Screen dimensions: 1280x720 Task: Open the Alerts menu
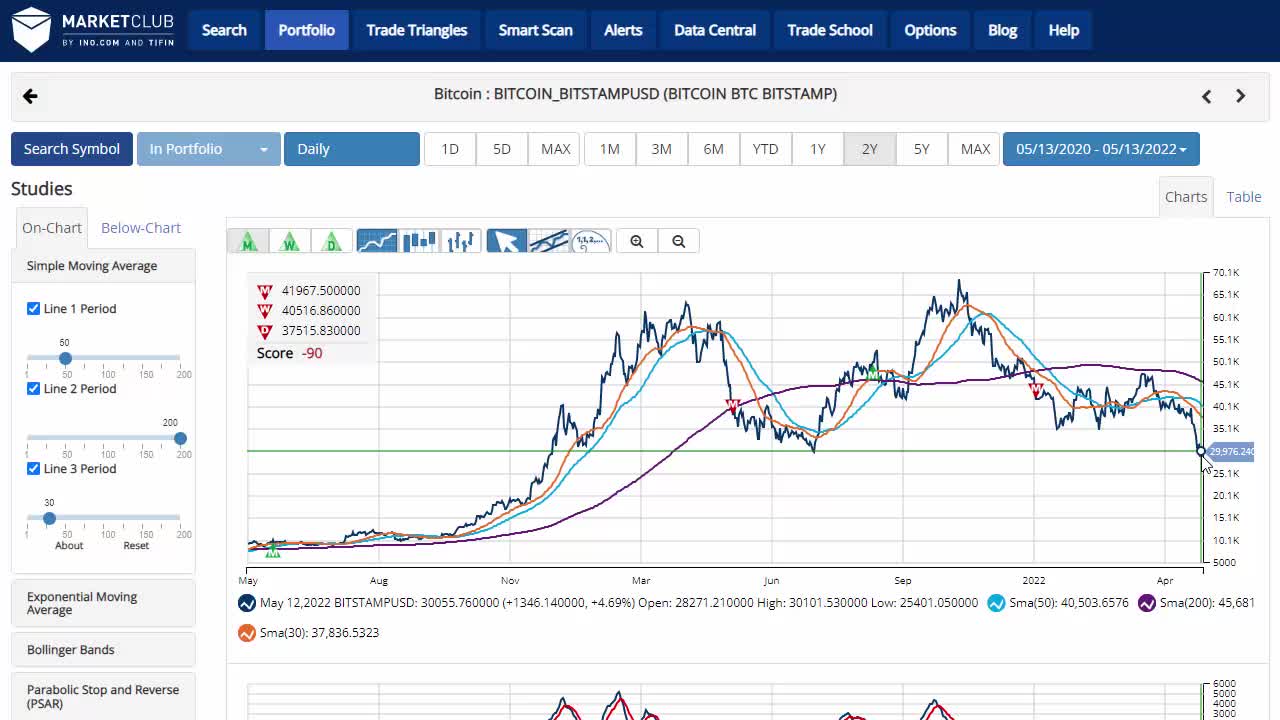tap(623, 30)
